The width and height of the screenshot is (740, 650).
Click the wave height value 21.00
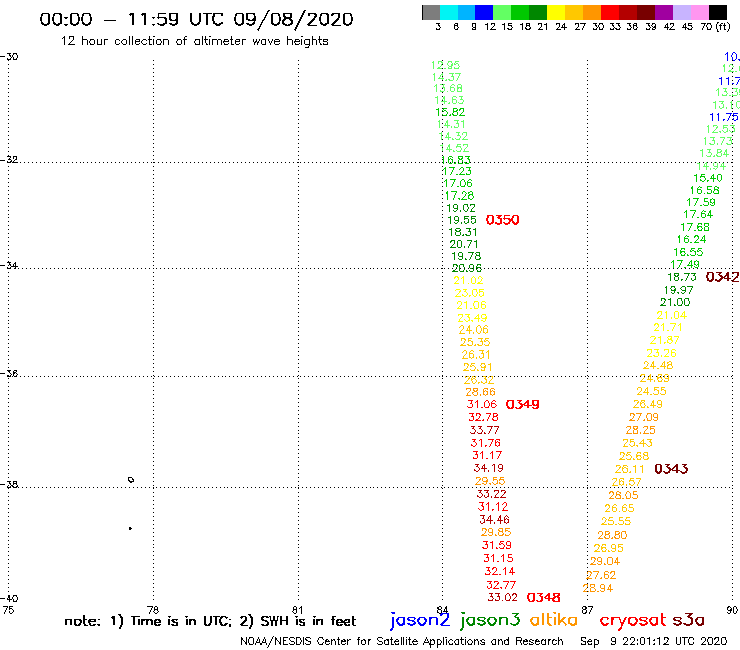[675, 302]
